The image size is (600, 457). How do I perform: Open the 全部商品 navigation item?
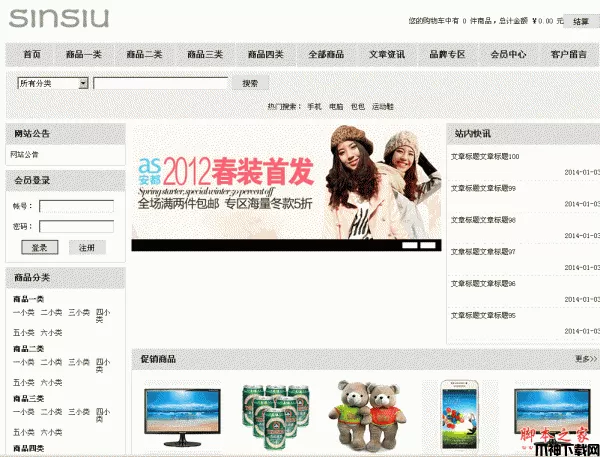[326, 54]
